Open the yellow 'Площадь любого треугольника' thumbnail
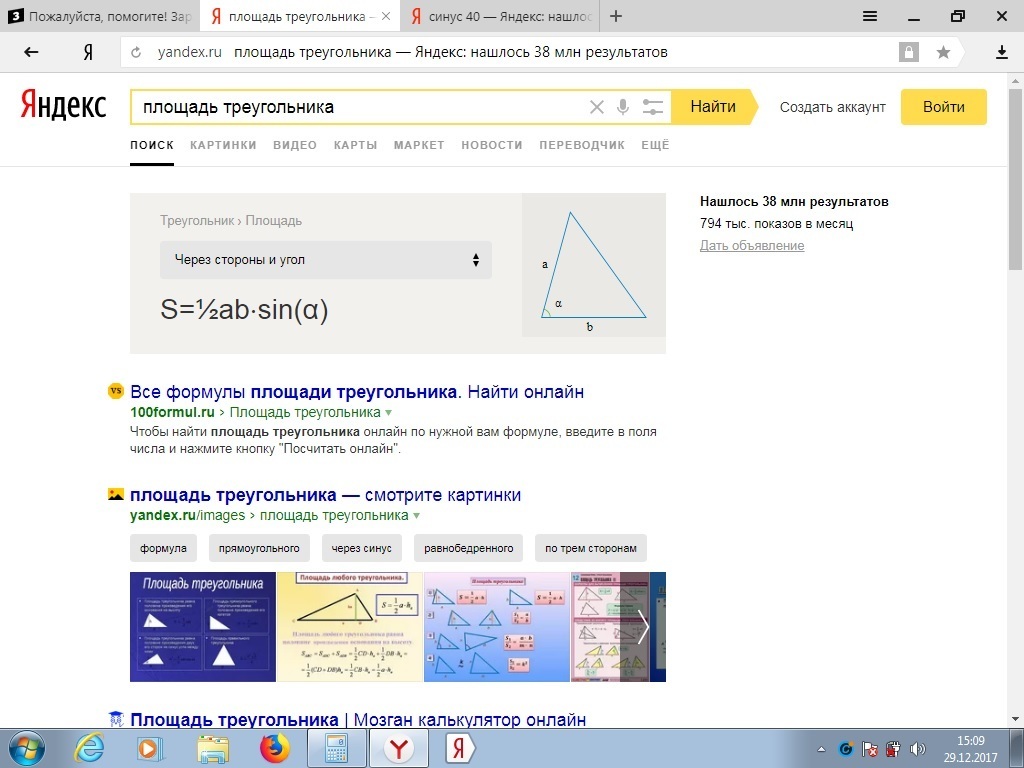The image size is (1024, 768). coord(351,627)
